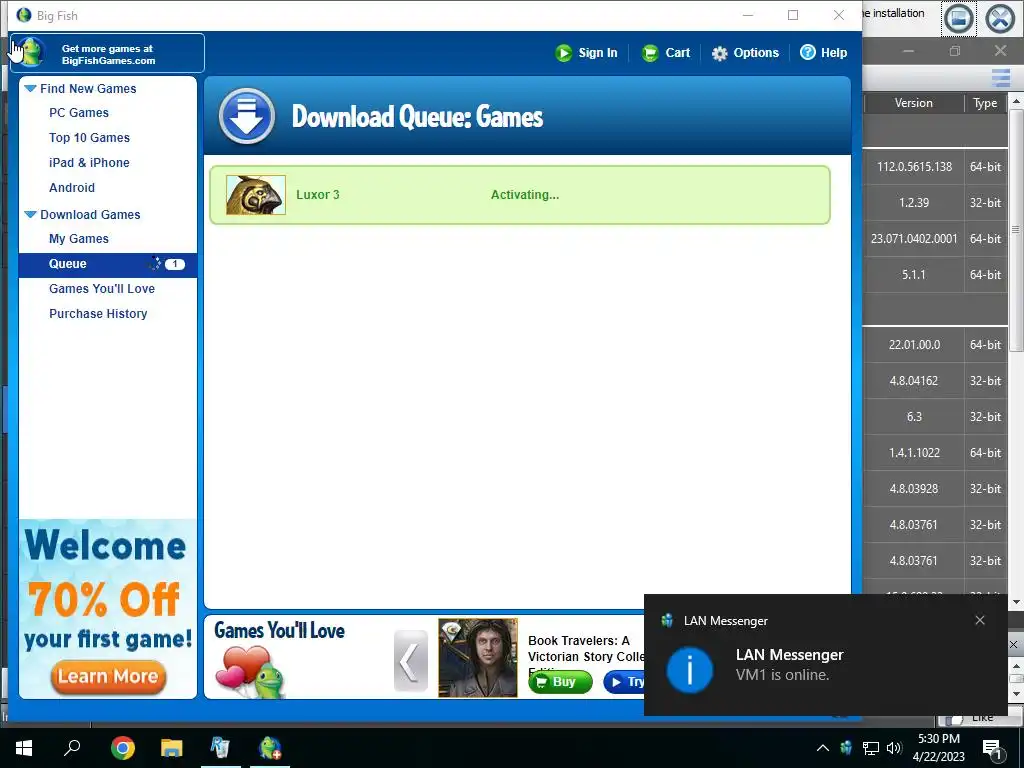The image size is (1024, 768).
Task: Click 'VM1 is online.' notification text
Action: (x=782, y=675)
